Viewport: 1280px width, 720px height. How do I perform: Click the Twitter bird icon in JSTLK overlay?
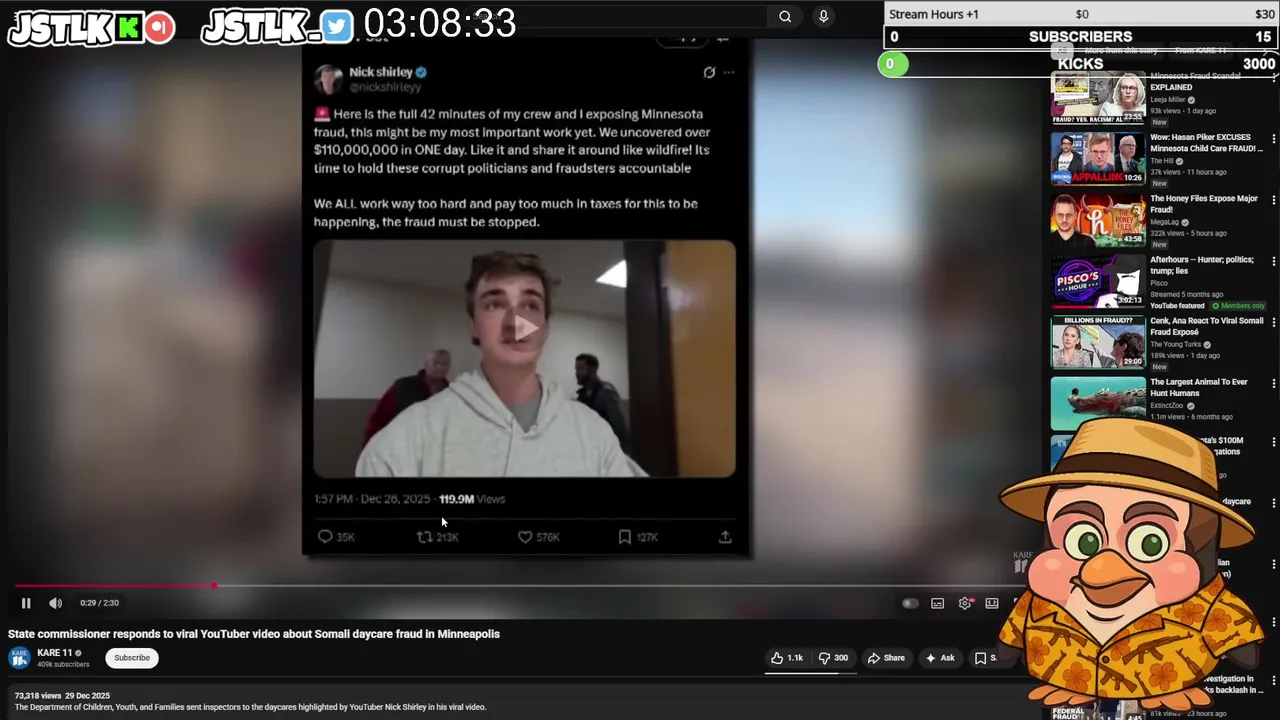[338, 28]
